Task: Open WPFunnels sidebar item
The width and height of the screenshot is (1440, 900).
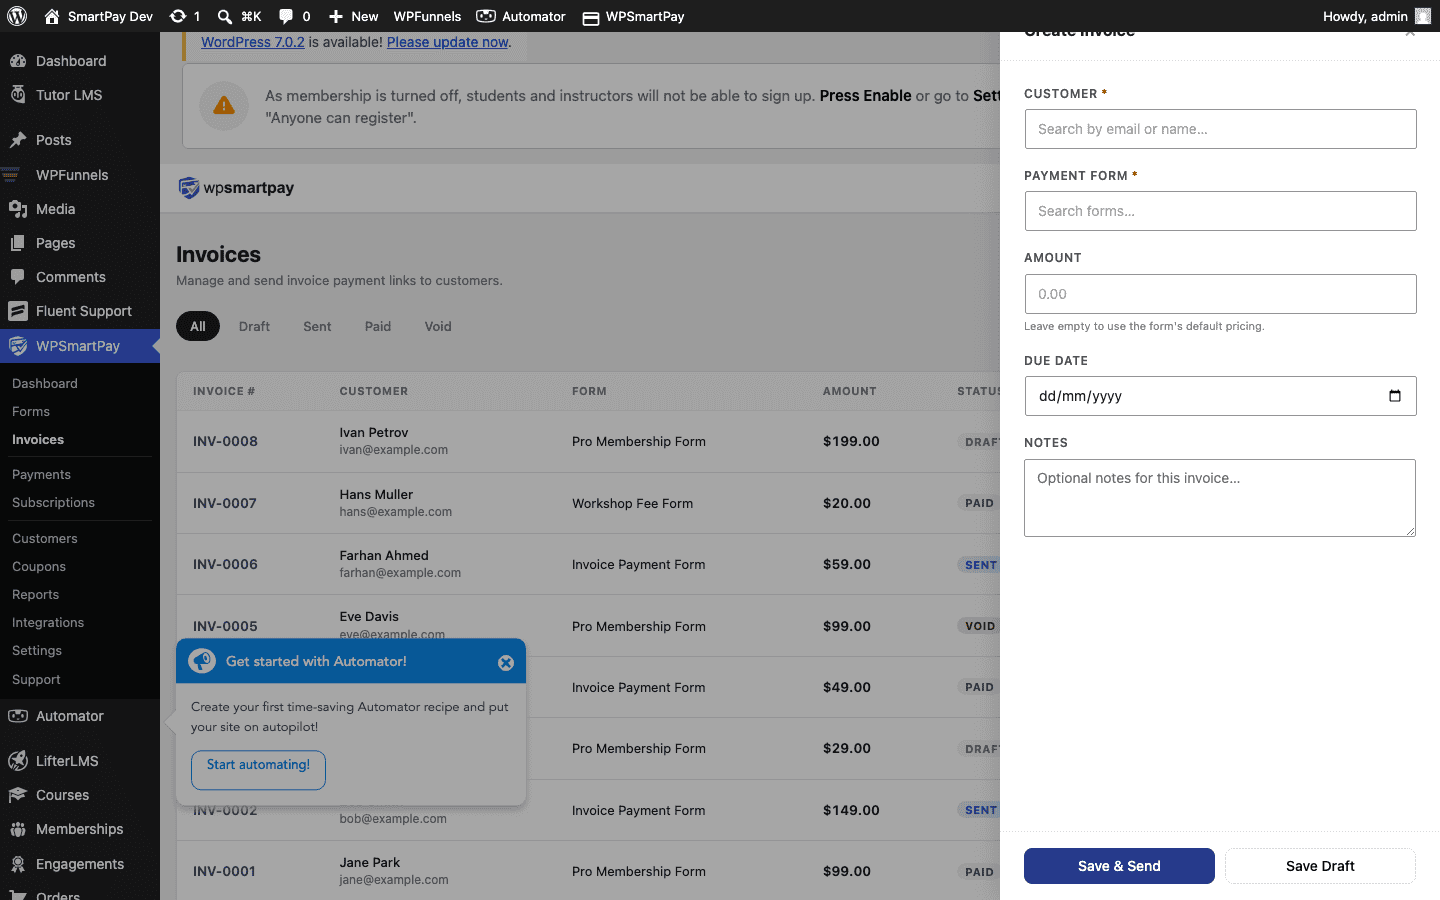Action: (80, 175)
